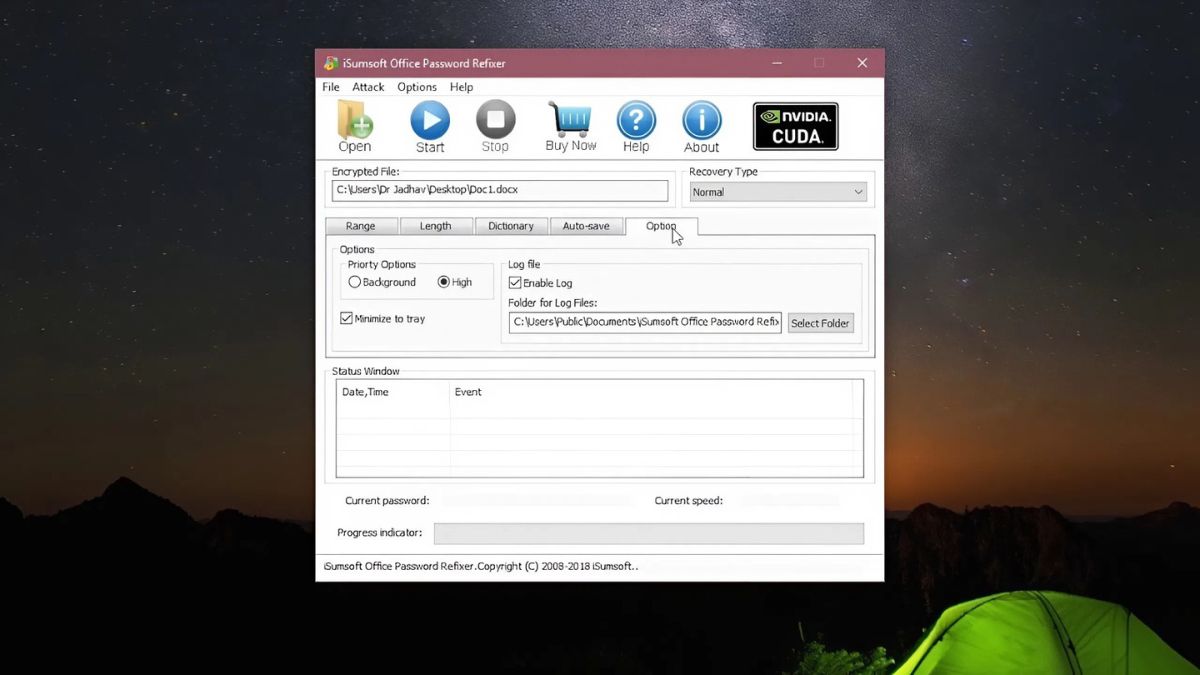Switch to the Auto-save tab
Screen dimensions: 1200x675
(x=587, y=226)
